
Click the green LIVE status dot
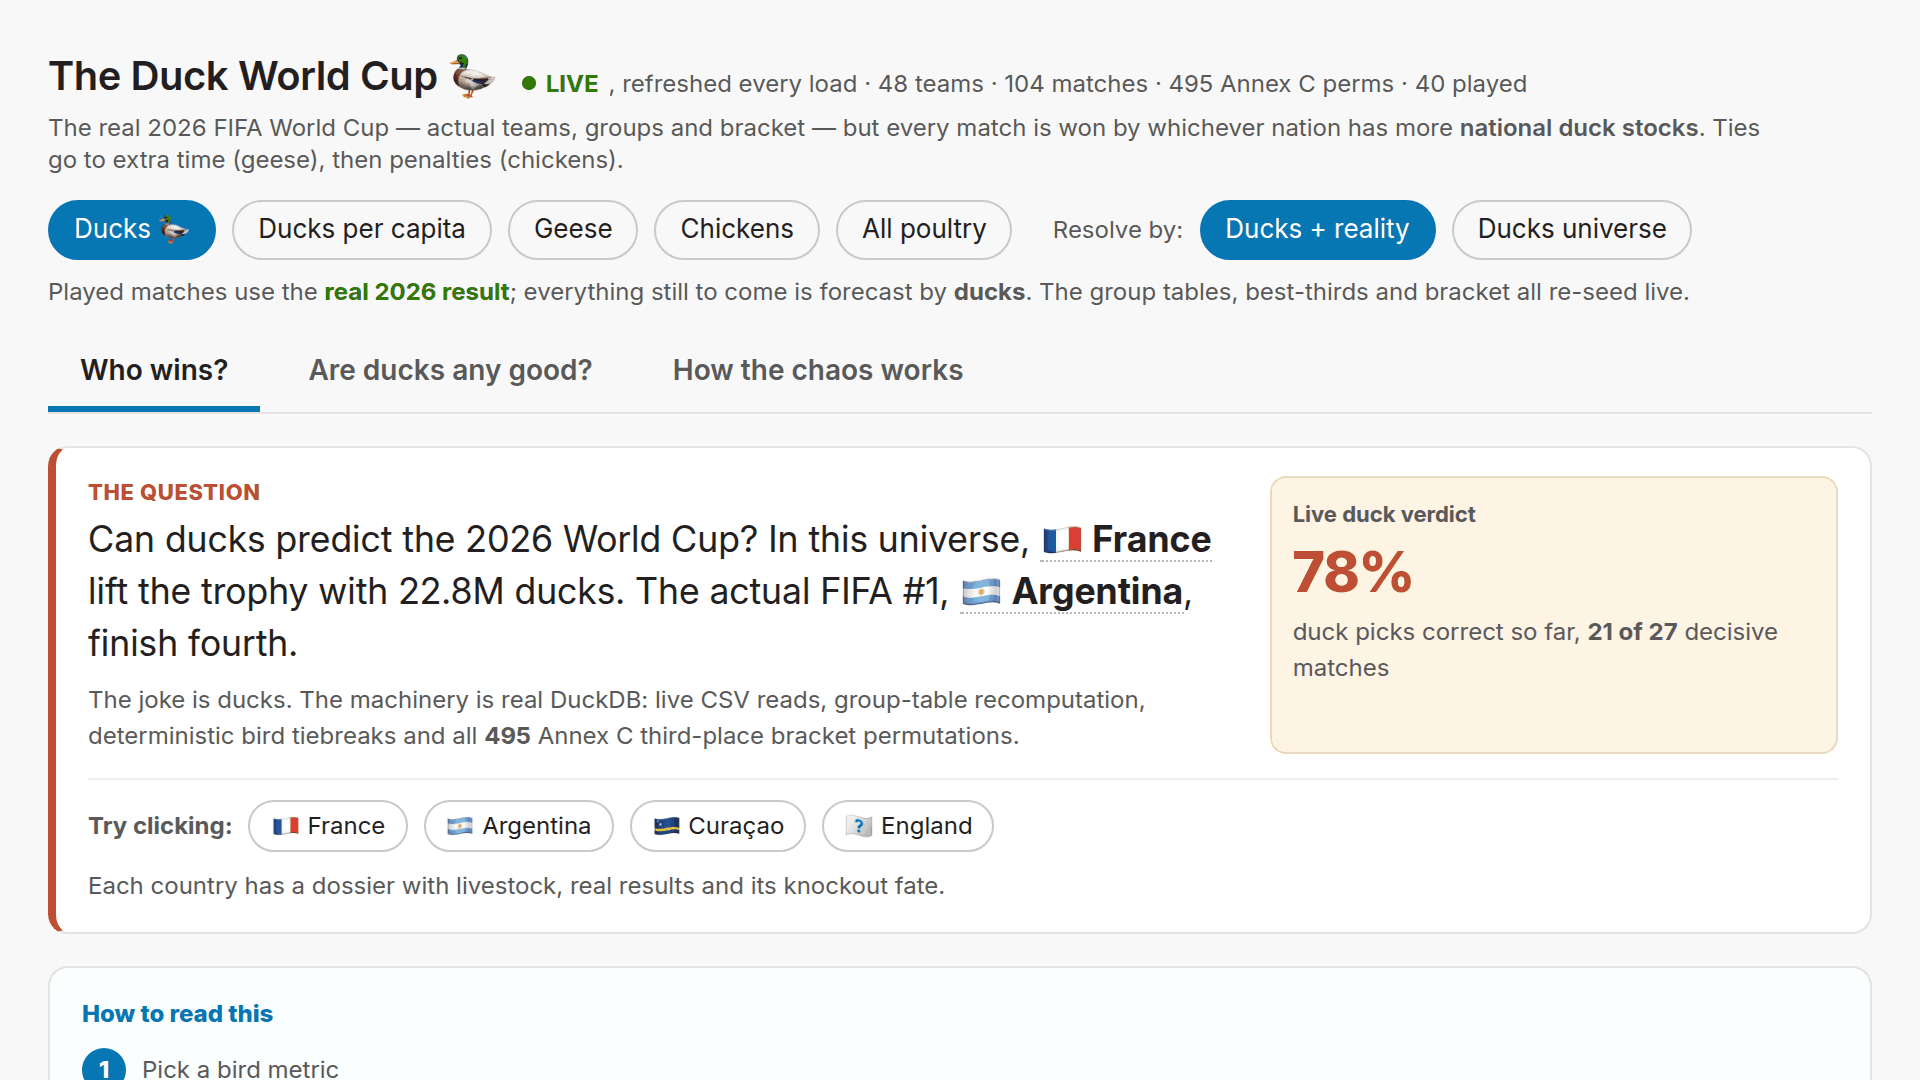coord(529,84)
